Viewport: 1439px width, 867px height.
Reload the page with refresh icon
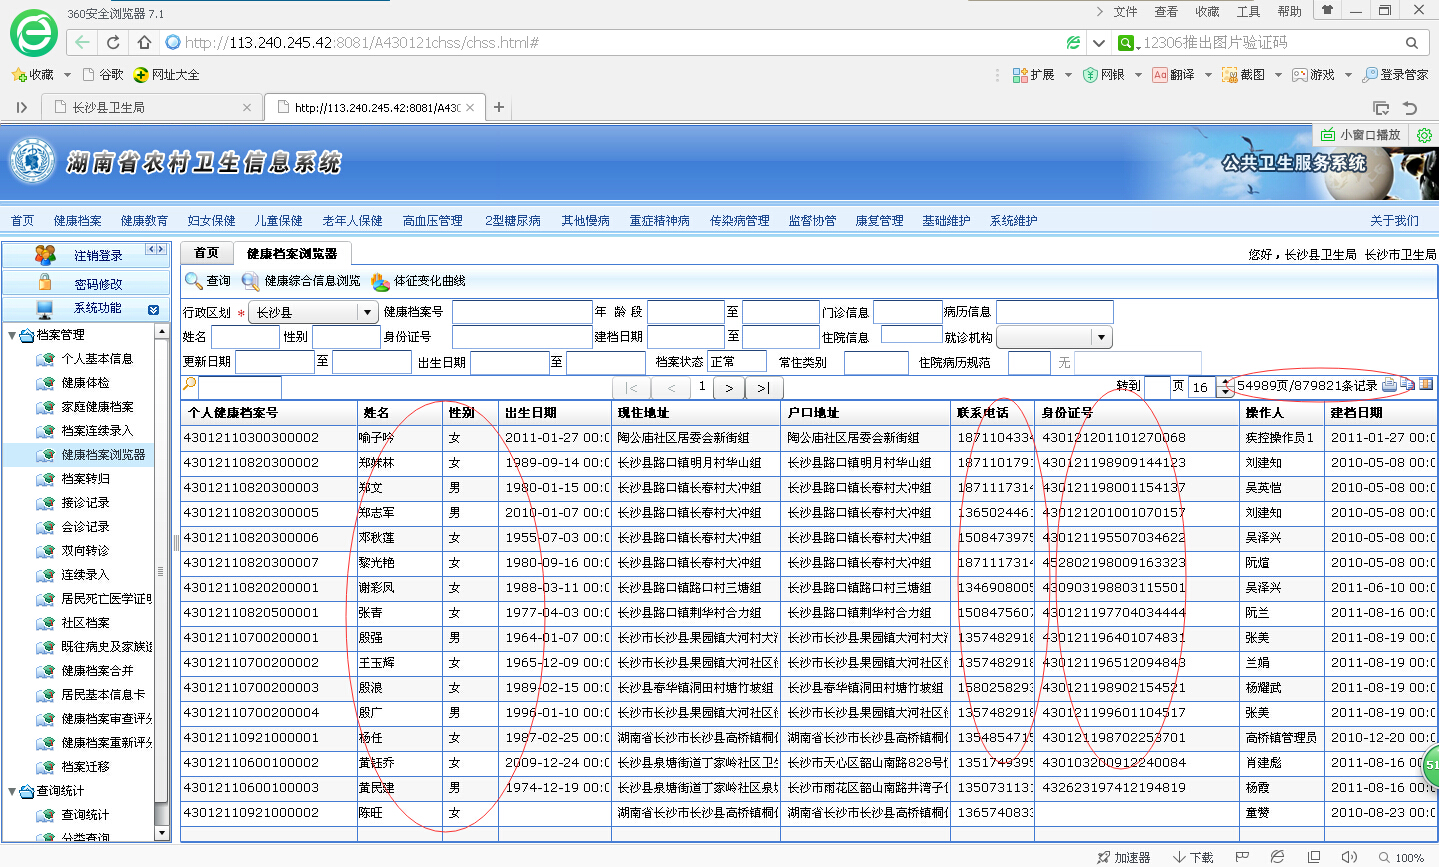click(x=113, y=42)
